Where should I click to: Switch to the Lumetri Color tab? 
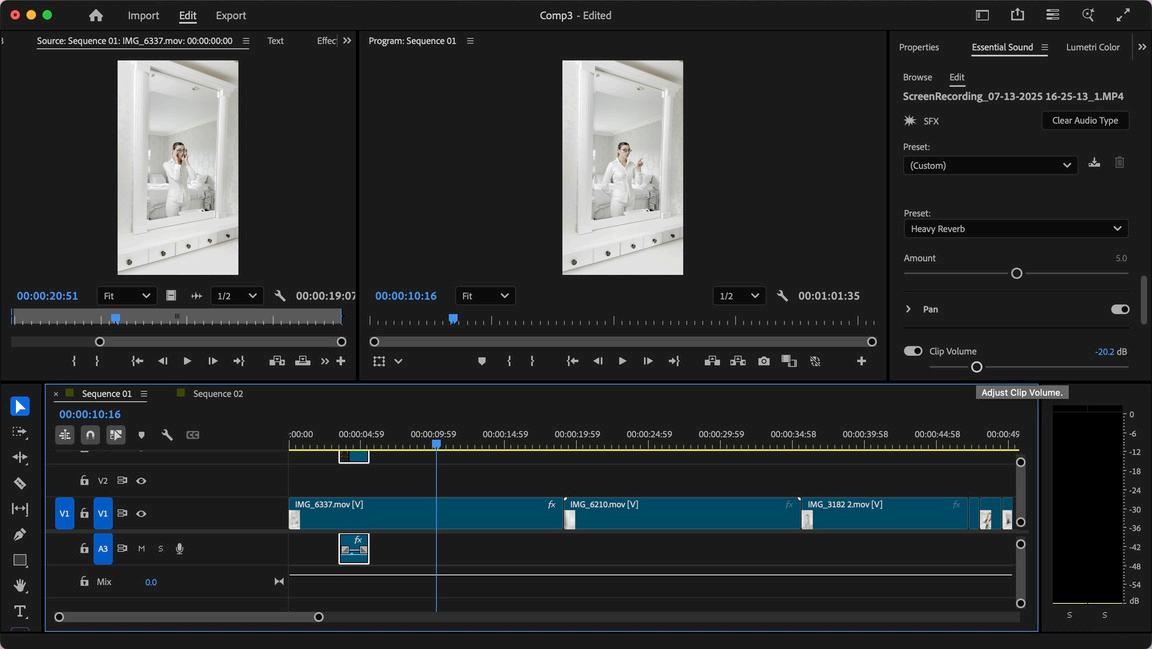point(1092,47)
